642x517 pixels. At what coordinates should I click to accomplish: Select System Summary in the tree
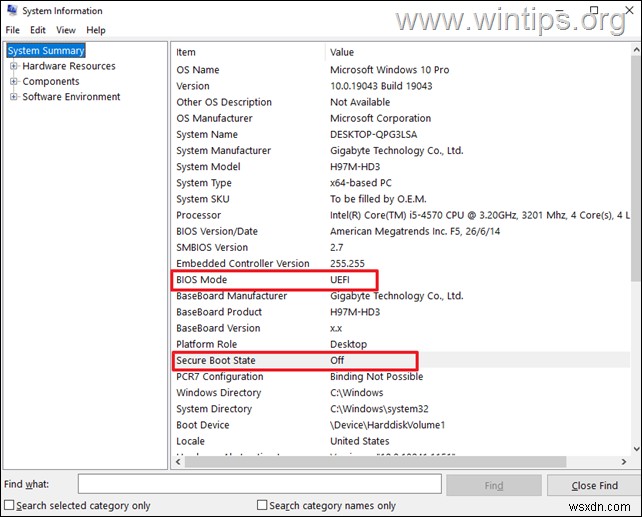tap(46, 50)
